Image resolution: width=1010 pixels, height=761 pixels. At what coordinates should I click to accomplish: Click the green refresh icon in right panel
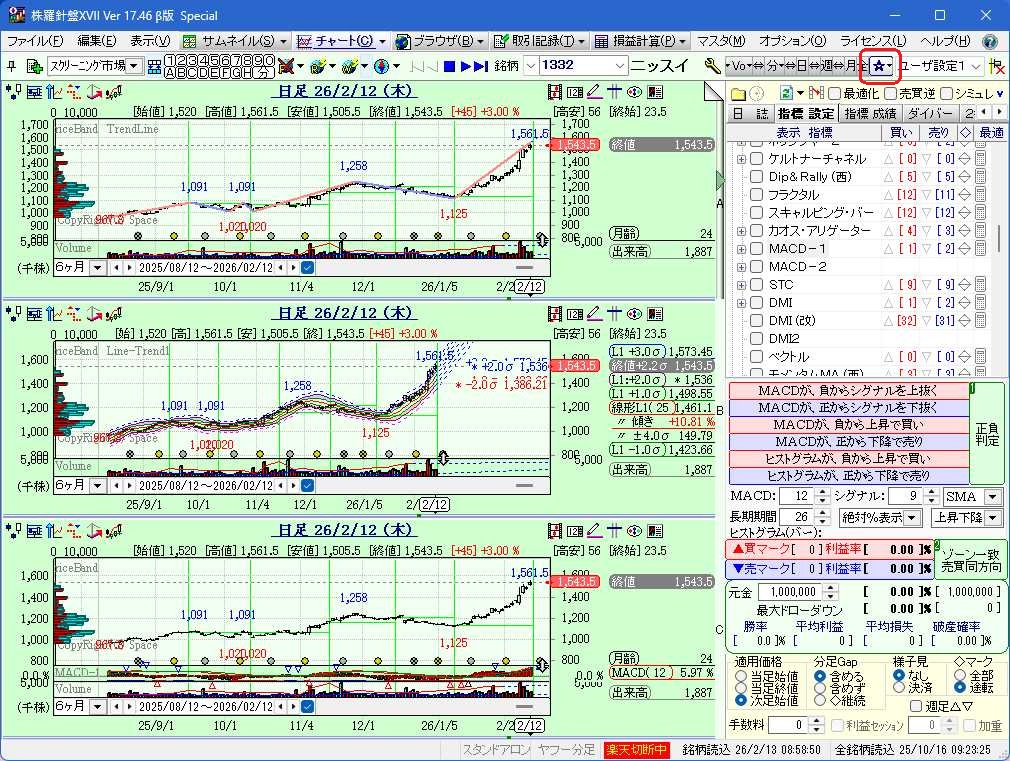click(x=786, y=93)
